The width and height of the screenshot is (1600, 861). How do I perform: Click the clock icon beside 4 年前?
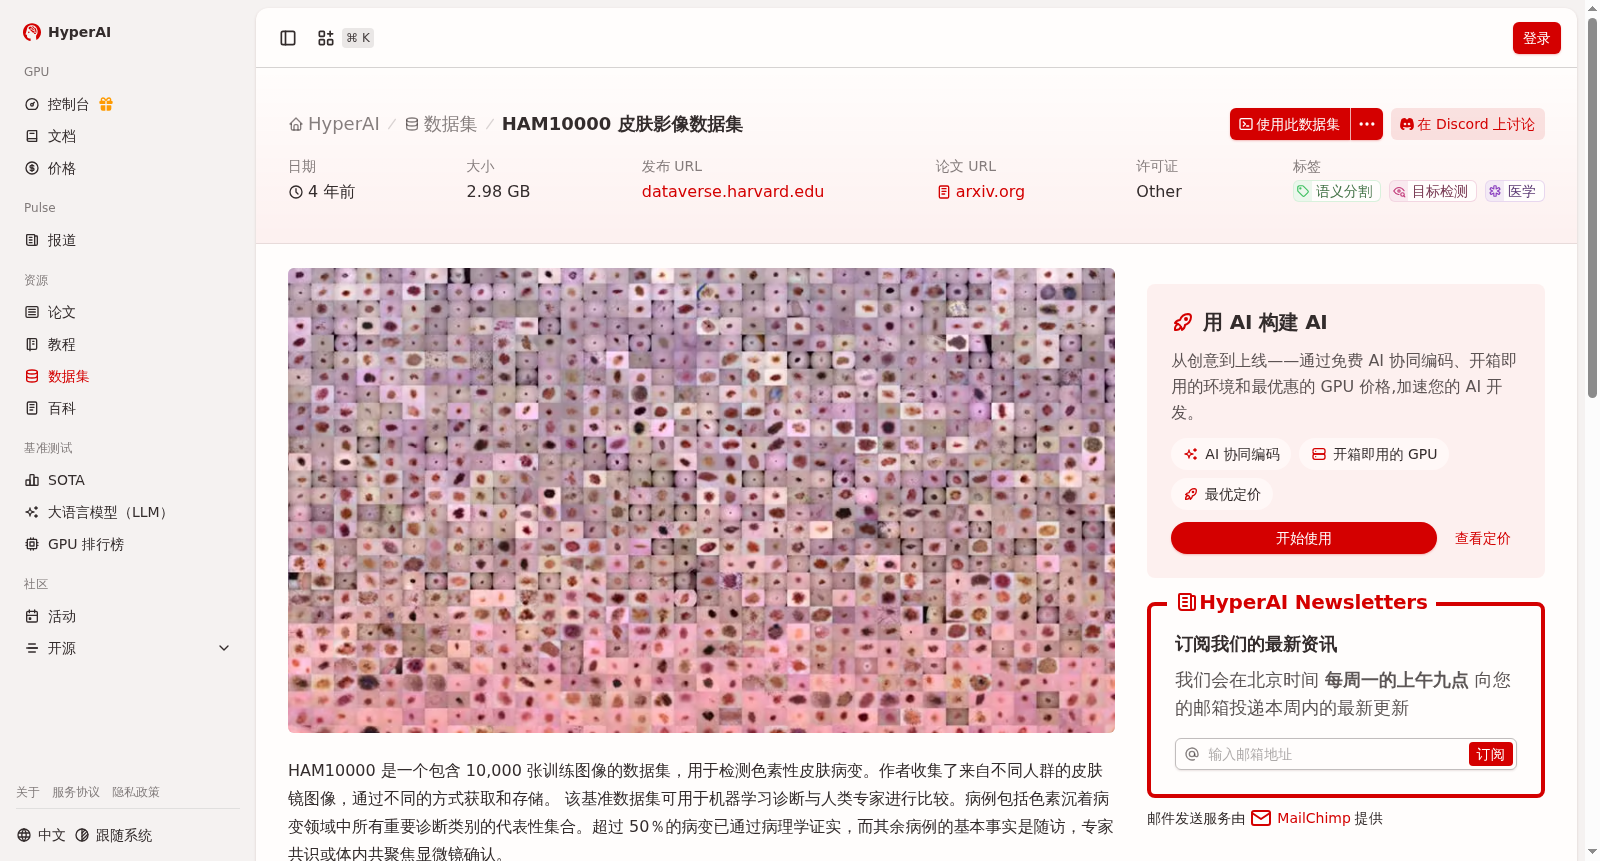coord(296,192)
